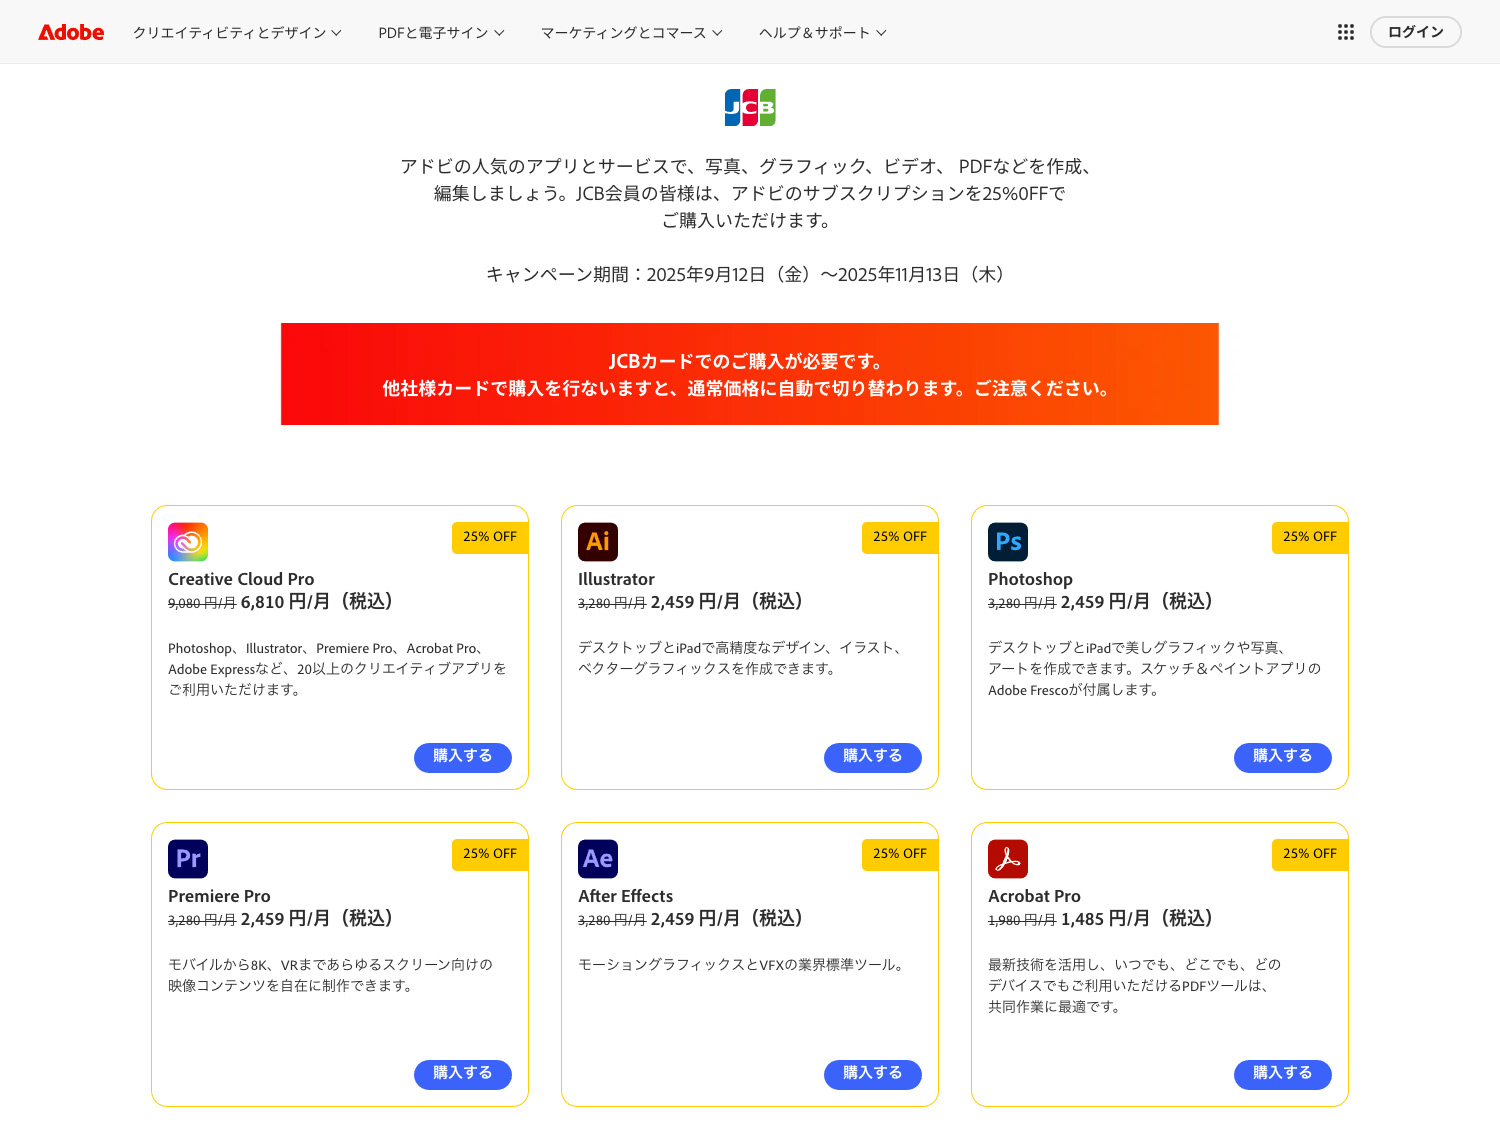The height and width of the screenshot is (1124, 1500).
Task: Click the ログイン button
Action: point(1415,32)
